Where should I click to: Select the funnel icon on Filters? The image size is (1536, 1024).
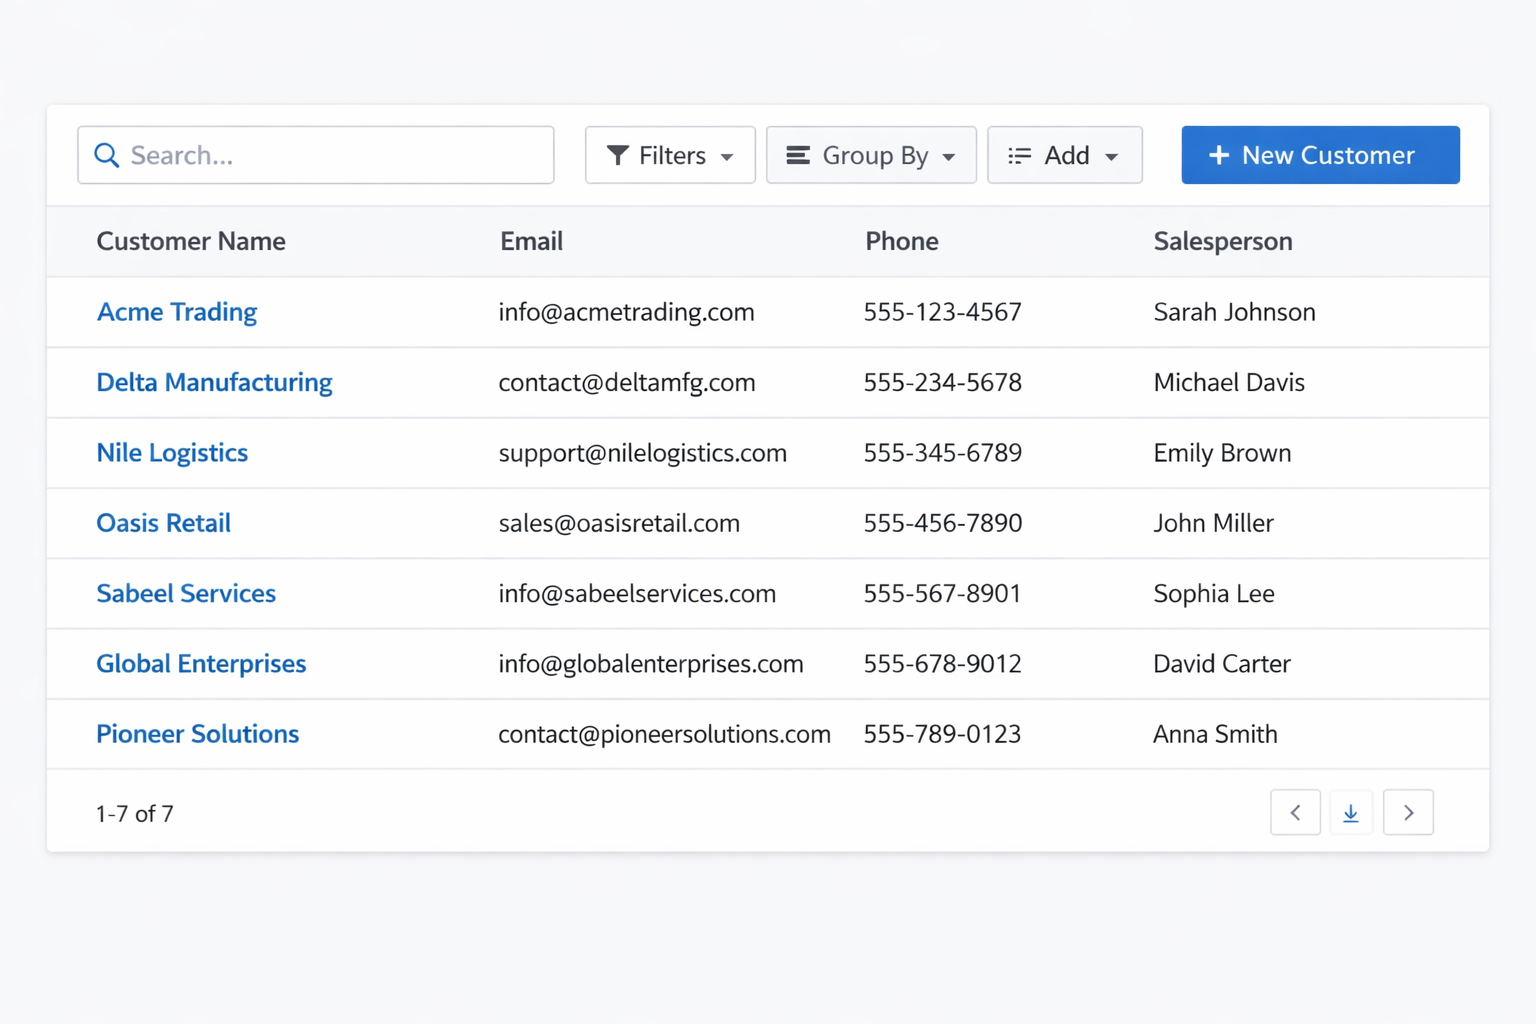click(x=617, y=155)
